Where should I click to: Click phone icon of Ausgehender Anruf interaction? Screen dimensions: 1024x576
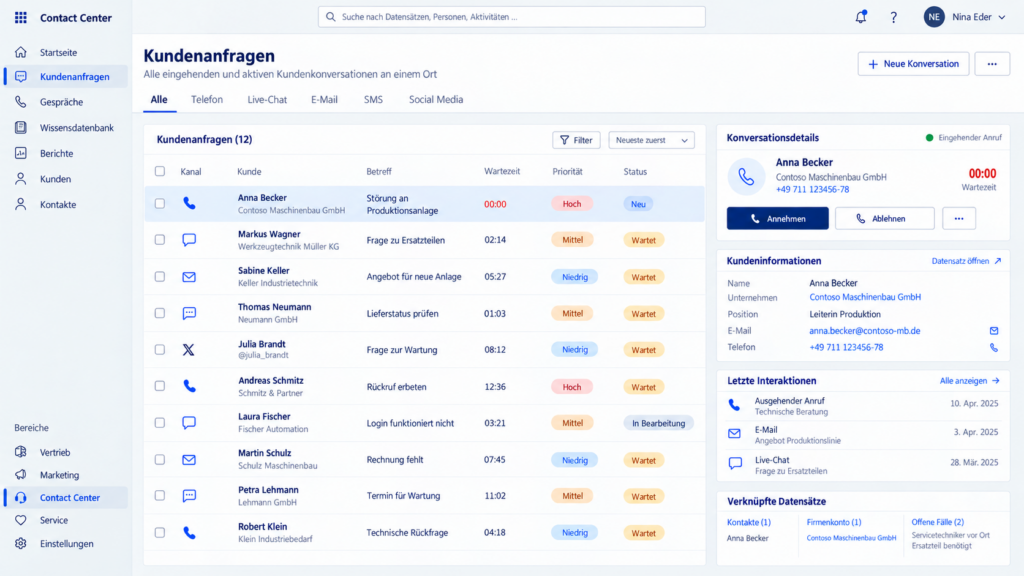(x=735, y=406)
